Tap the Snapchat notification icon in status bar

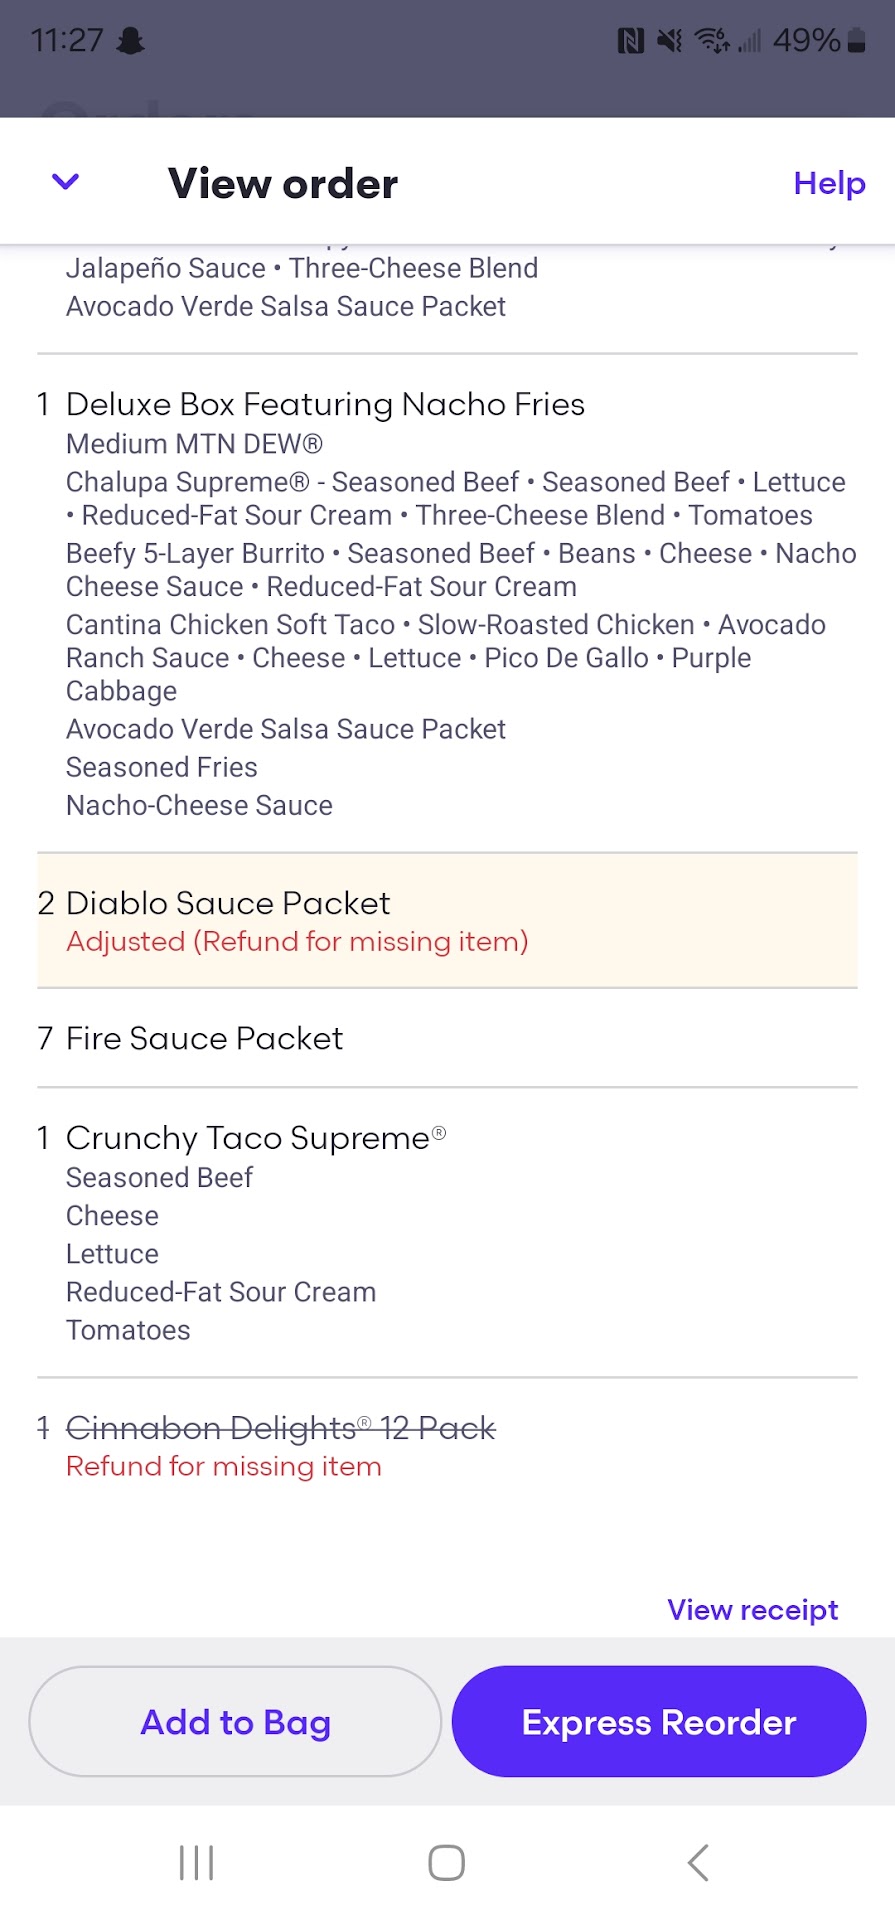tap(131, 41)
